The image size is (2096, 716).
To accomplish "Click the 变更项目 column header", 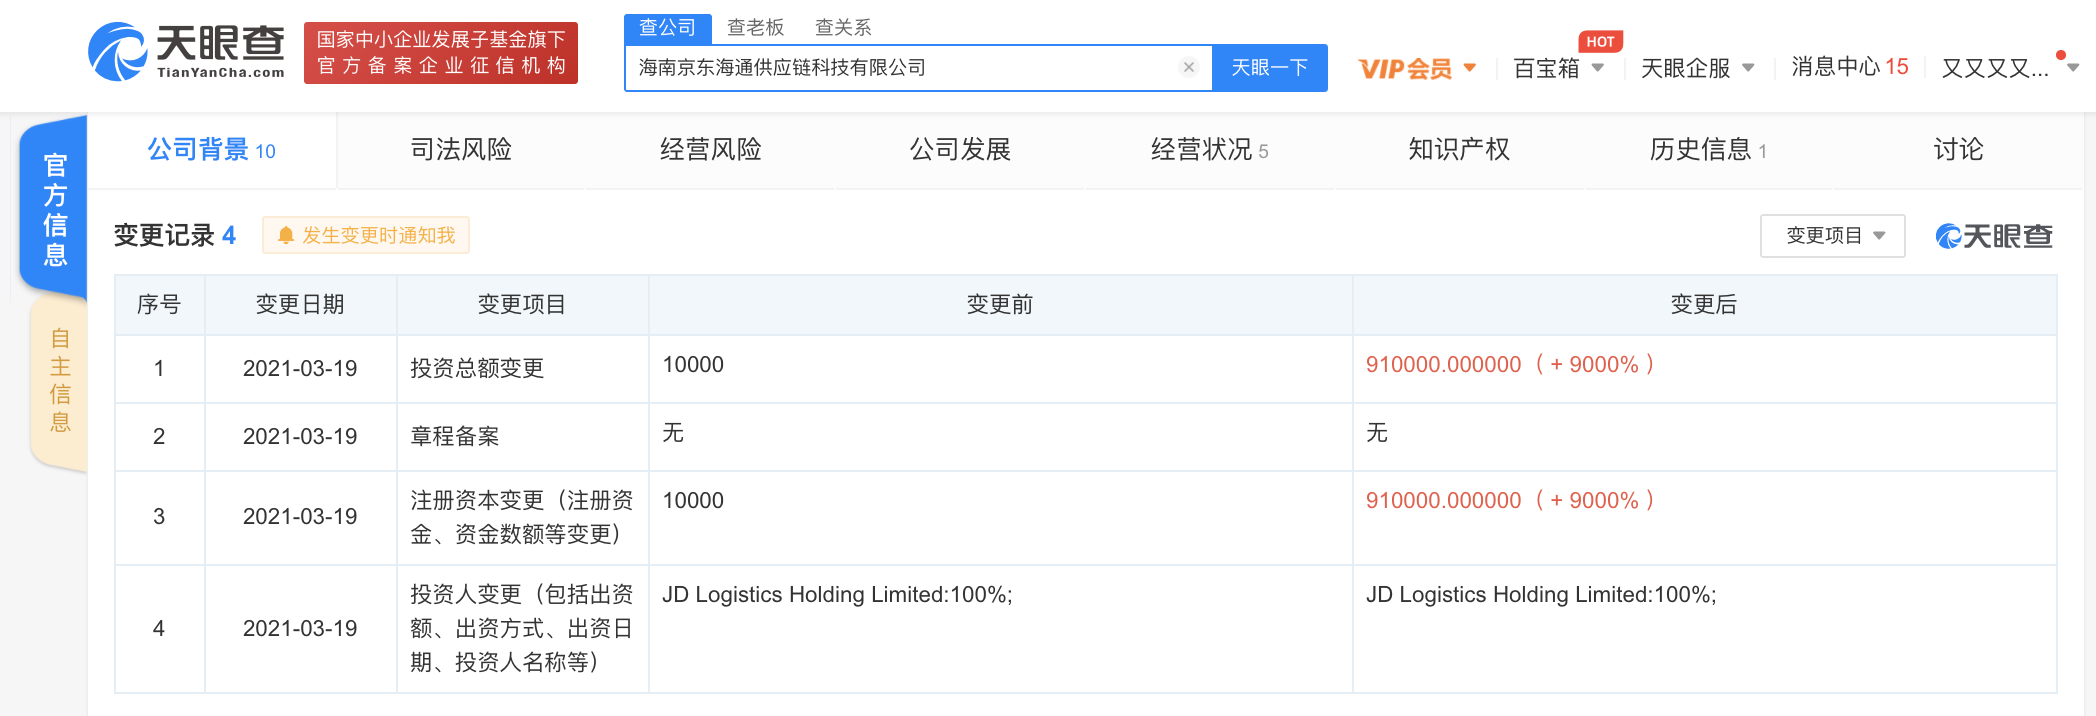I will [522, 305].
